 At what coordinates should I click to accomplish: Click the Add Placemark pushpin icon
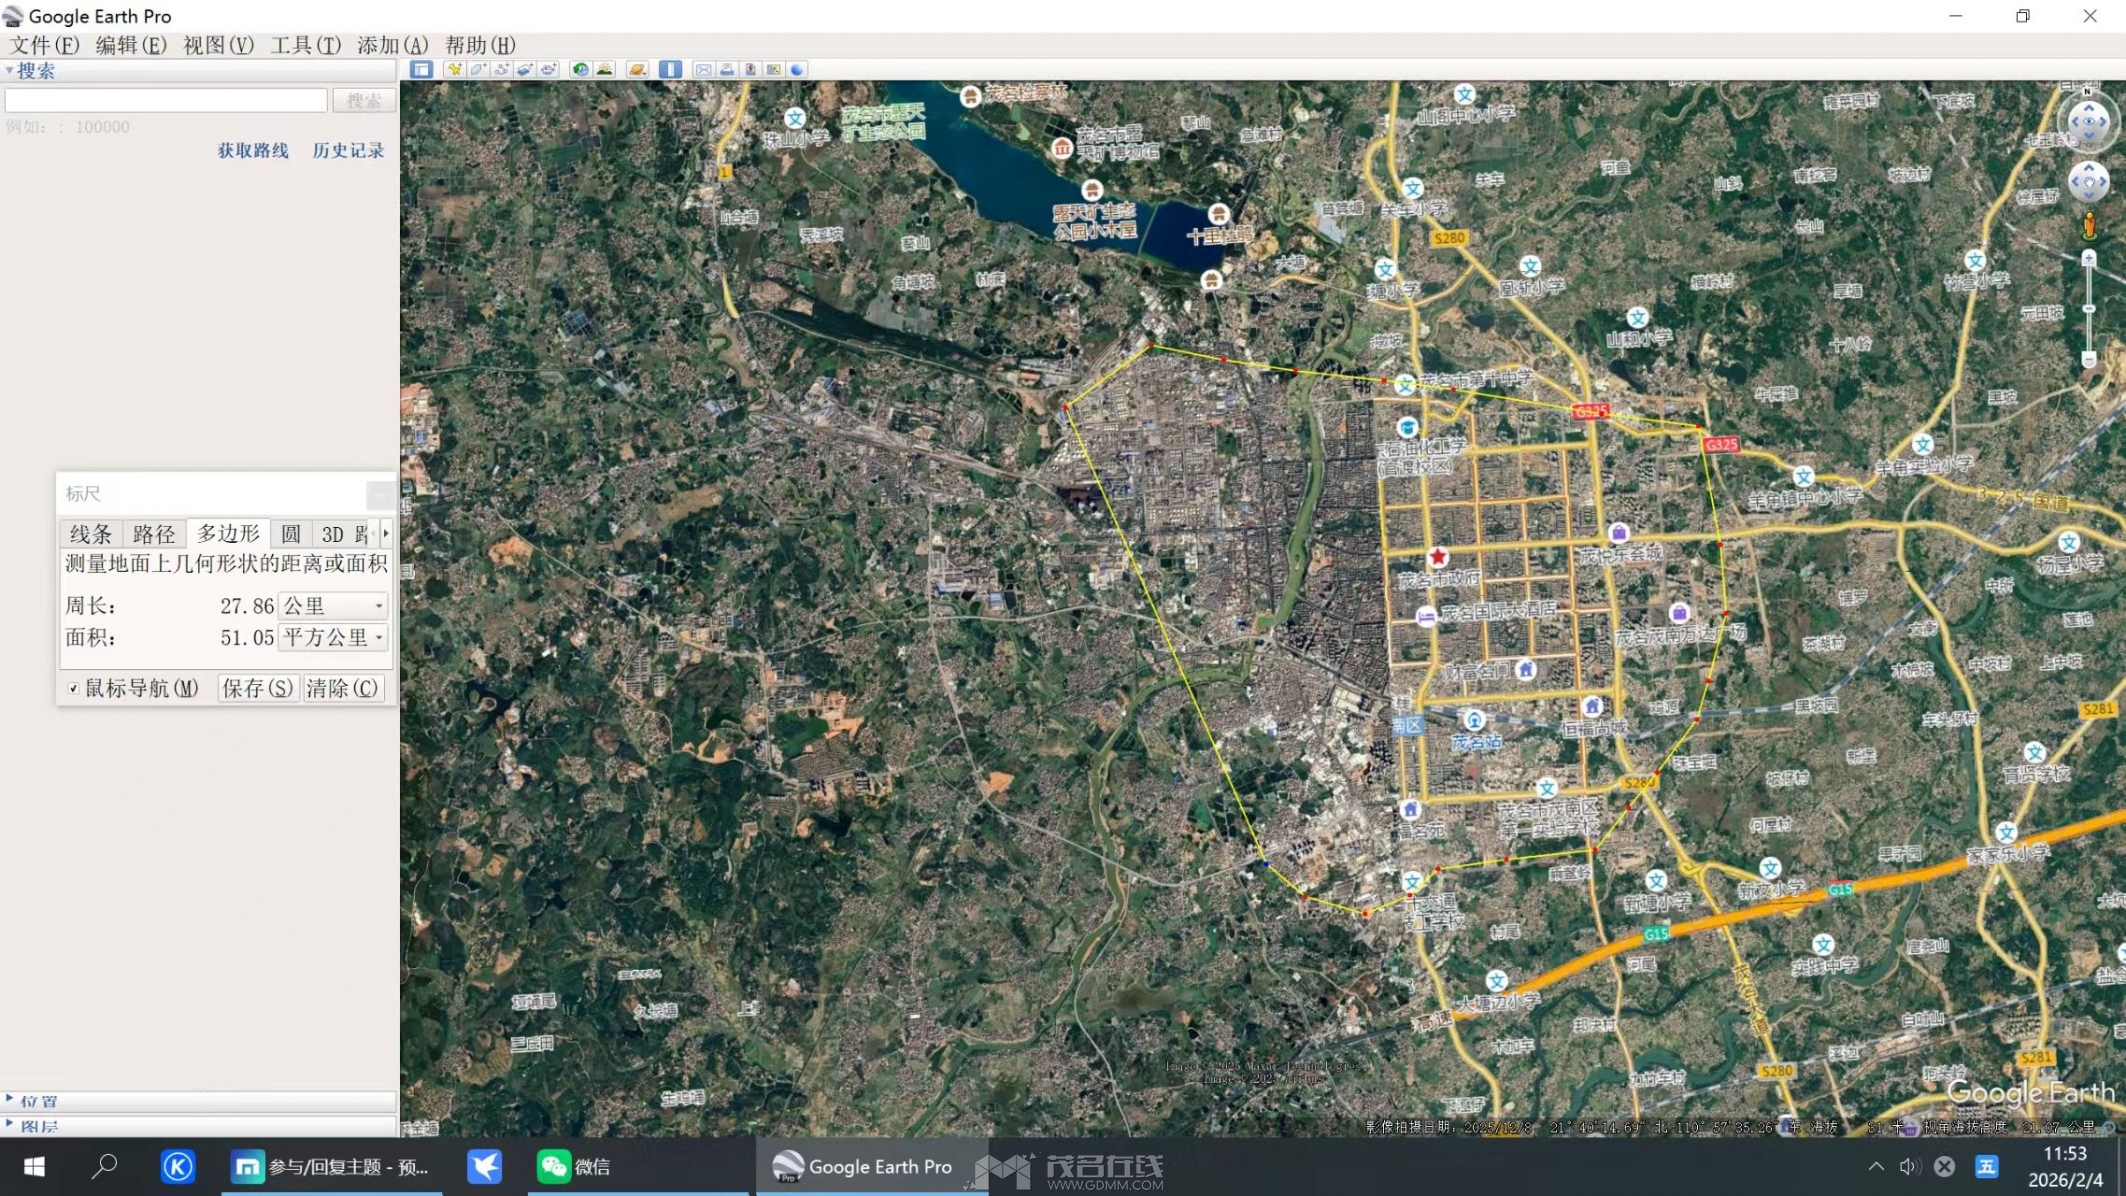(454, 69)
